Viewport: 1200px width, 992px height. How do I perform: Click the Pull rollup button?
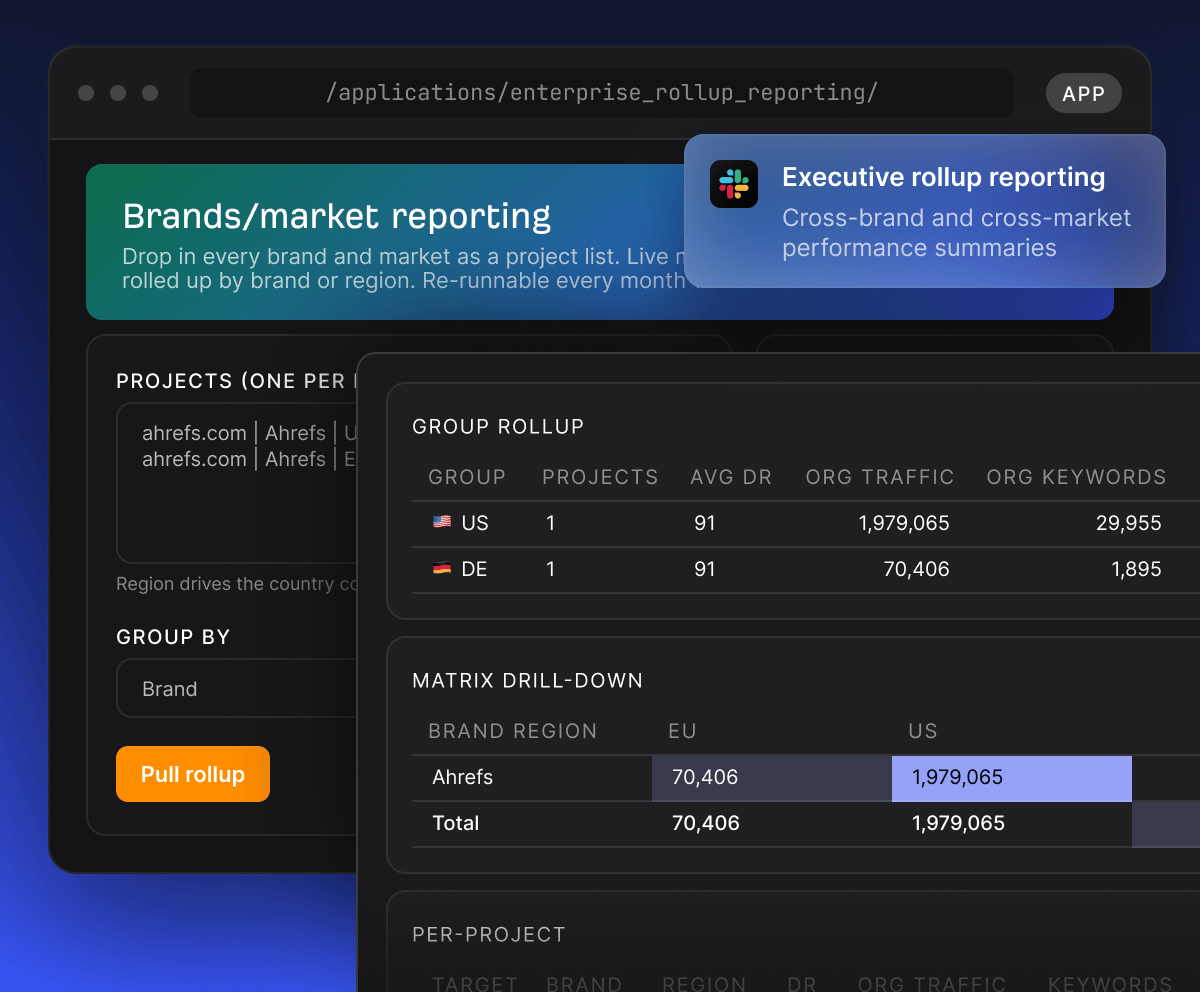(x=193, y=774)
